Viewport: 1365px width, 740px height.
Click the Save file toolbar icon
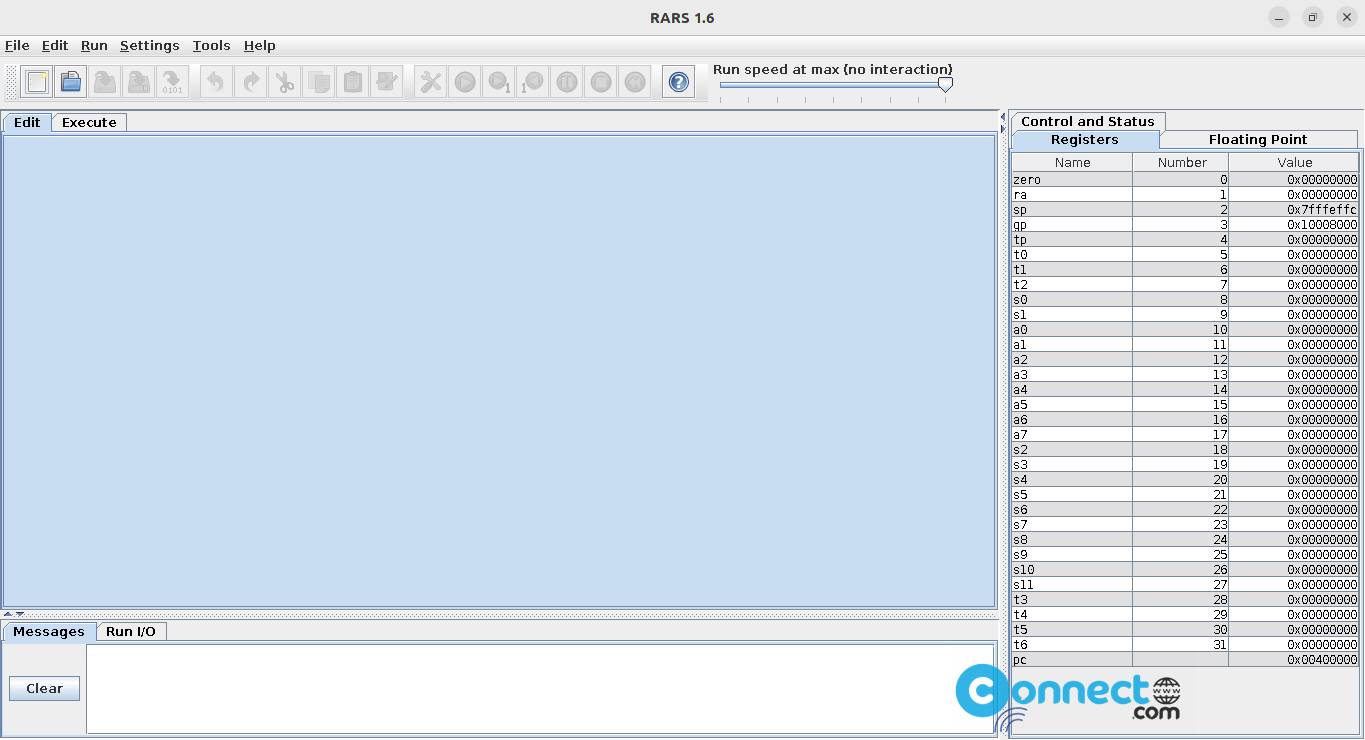click(x=105, y=82)
